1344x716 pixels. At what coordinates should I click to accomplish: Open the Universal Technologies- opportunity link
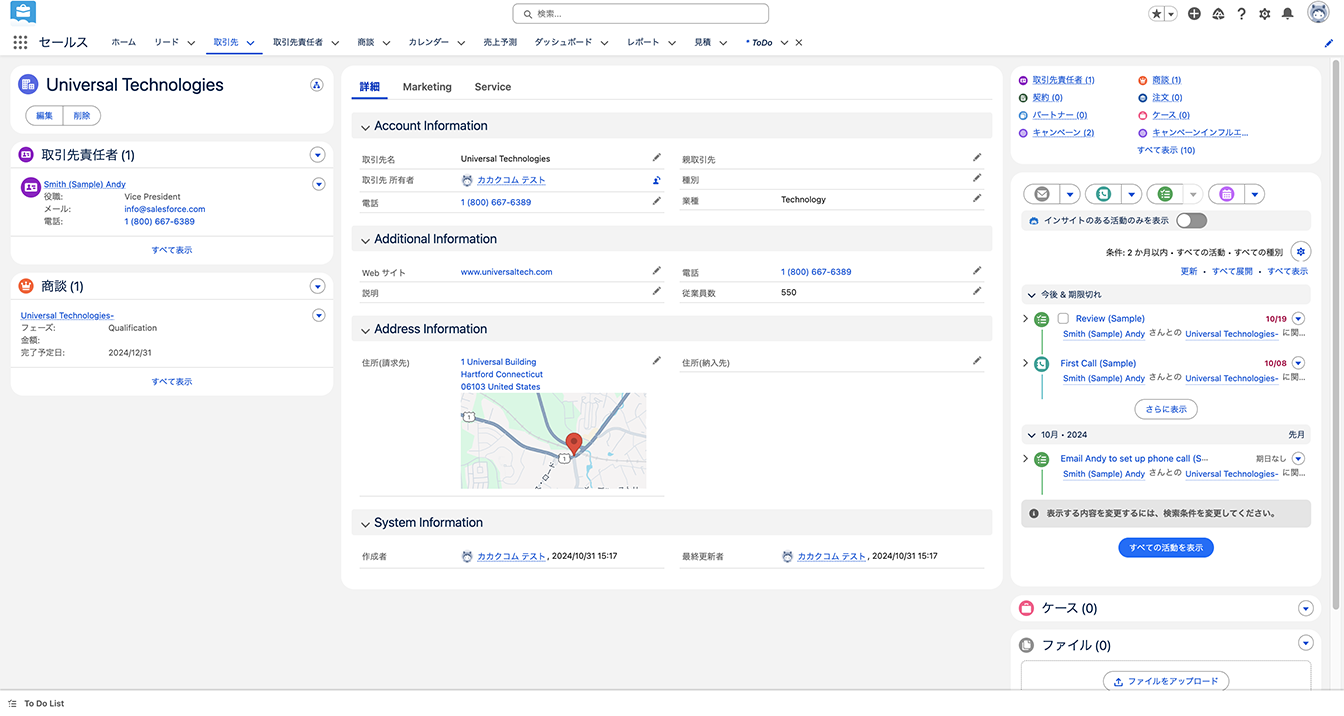point(67,316)
